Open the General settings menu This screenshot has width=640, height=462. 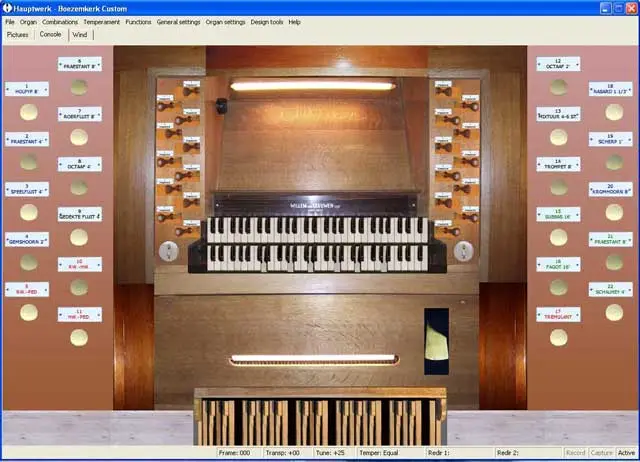pos(178,21)
